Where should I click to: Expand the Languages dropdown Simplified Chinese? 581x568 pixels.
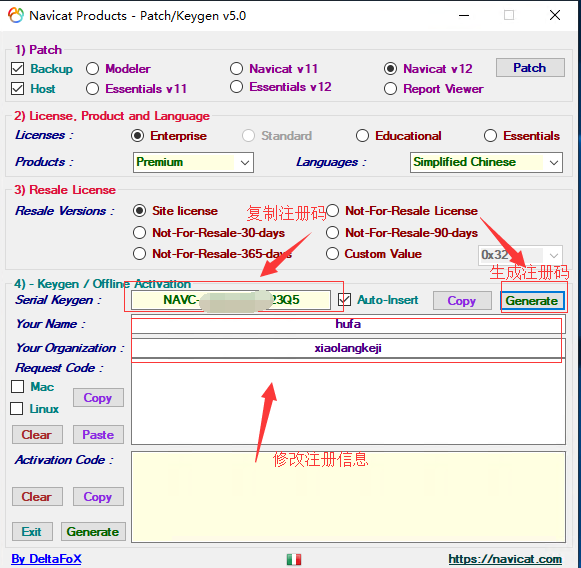[486, 162]
